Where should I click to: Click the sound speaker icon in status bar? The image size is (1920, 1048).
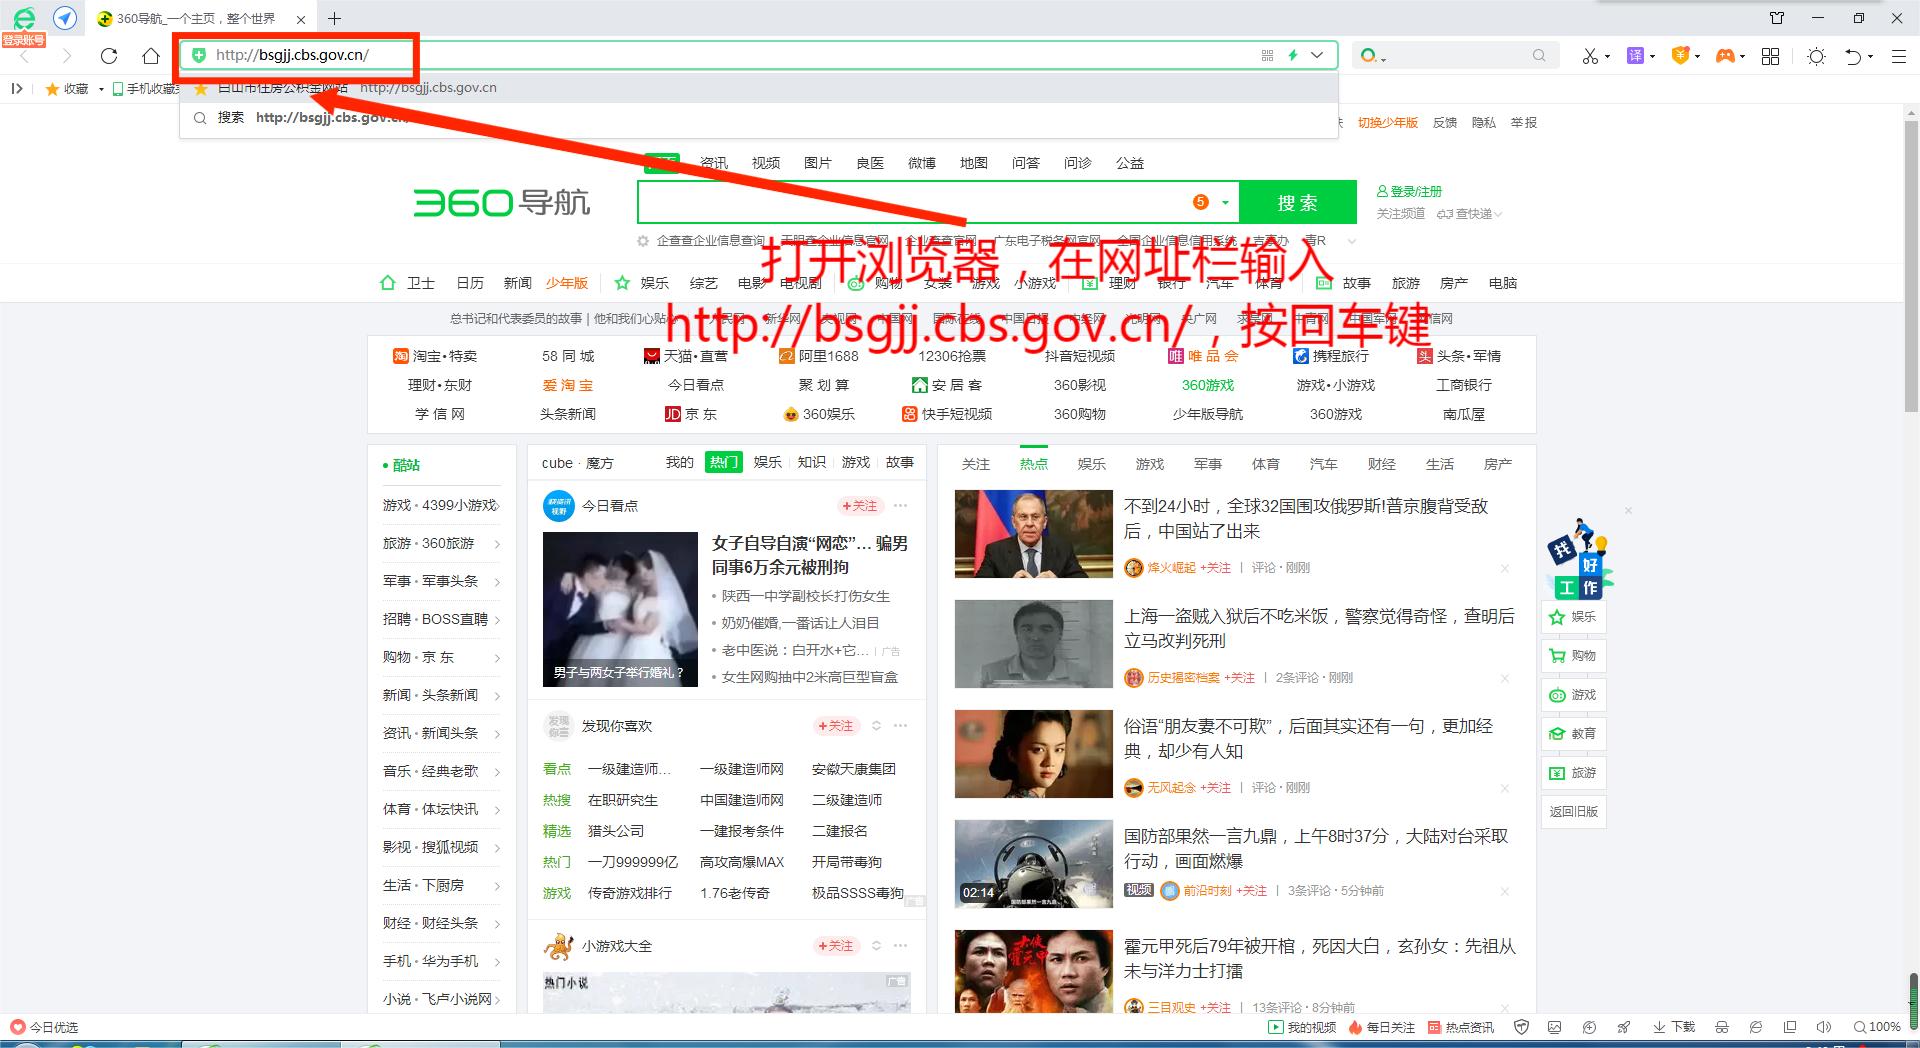click(1824, 1027)
